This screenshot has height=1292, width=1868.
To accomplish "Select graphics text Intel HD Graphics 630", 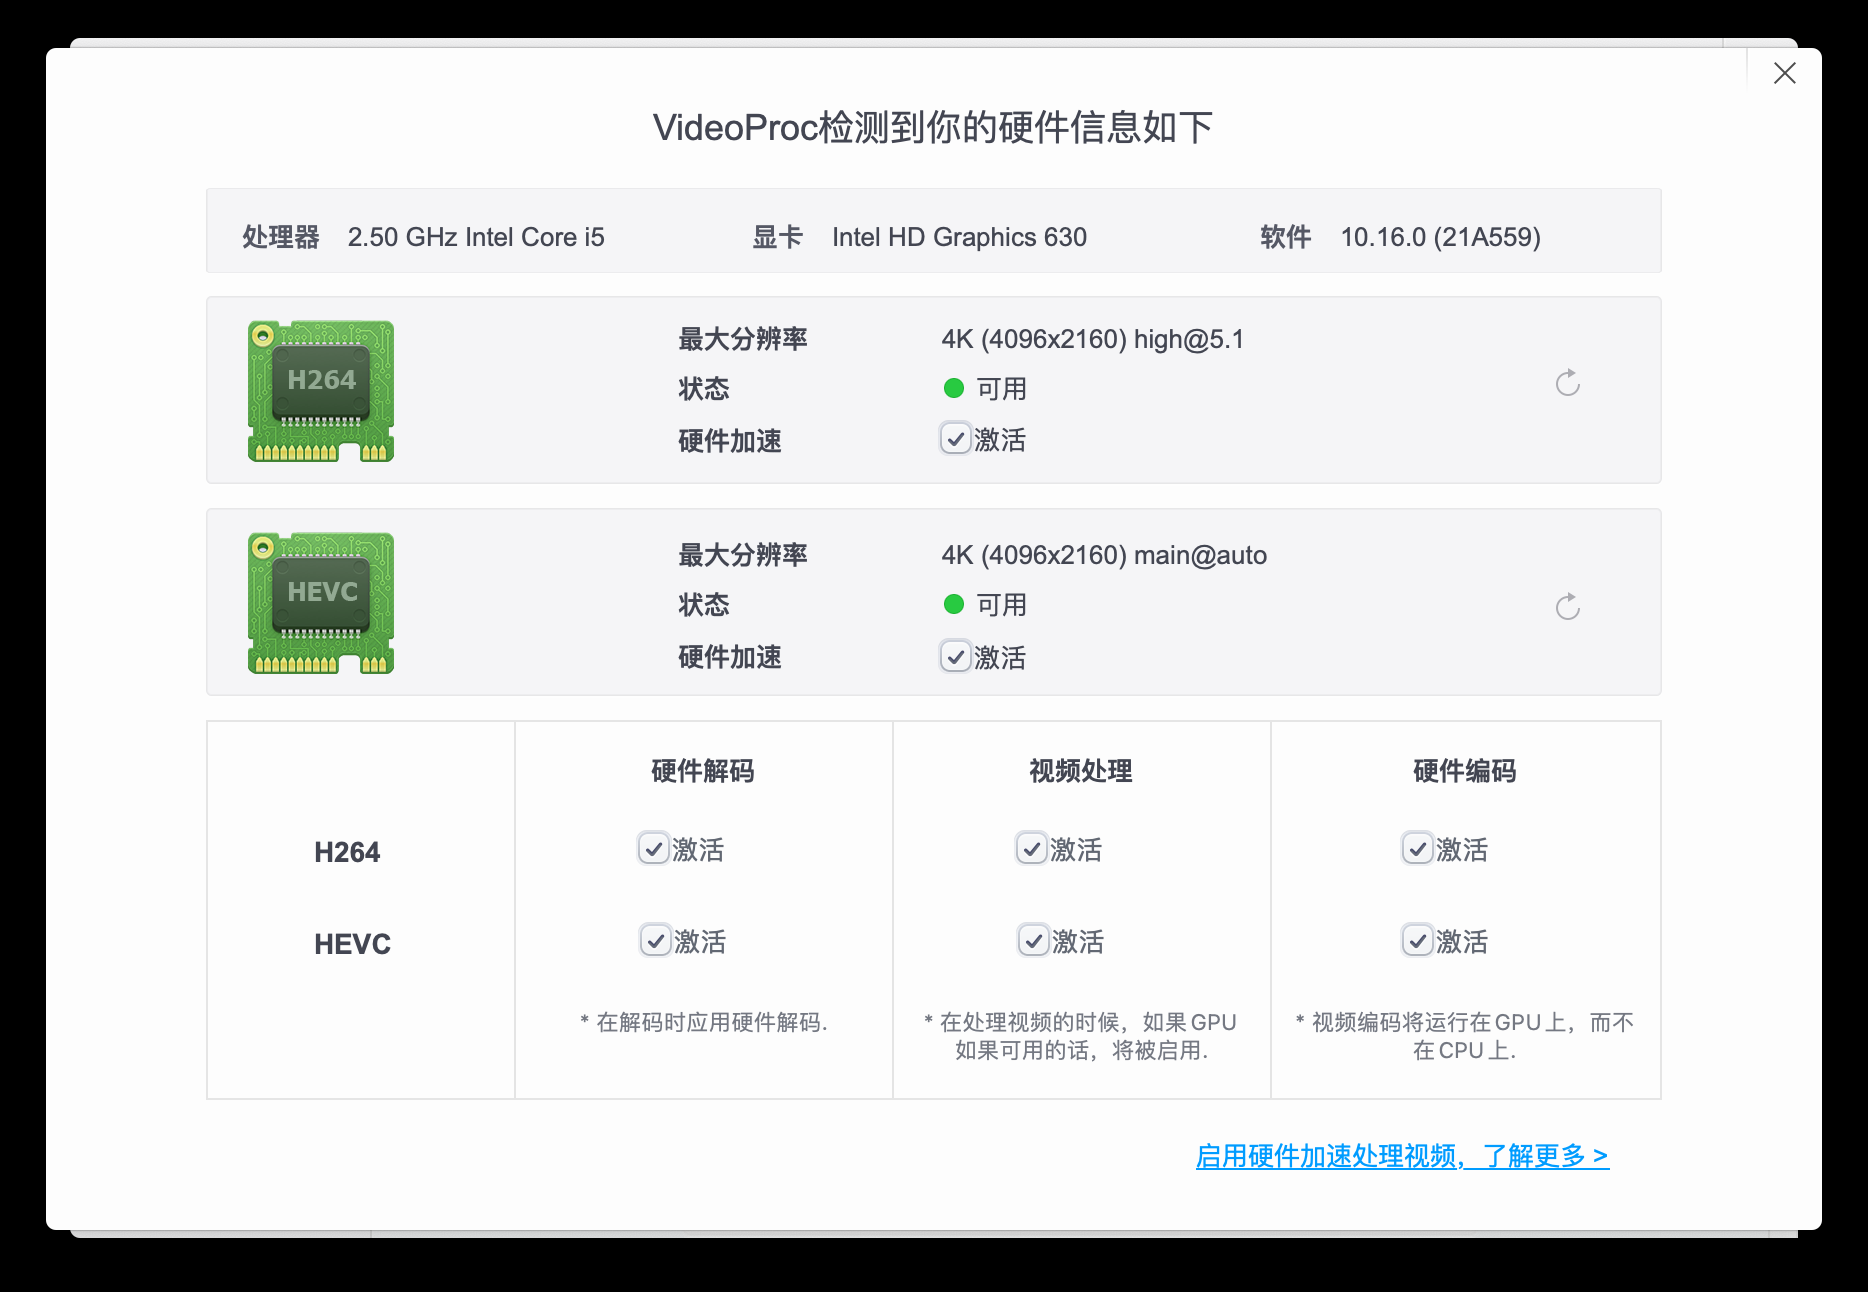I will click(959, 237).
